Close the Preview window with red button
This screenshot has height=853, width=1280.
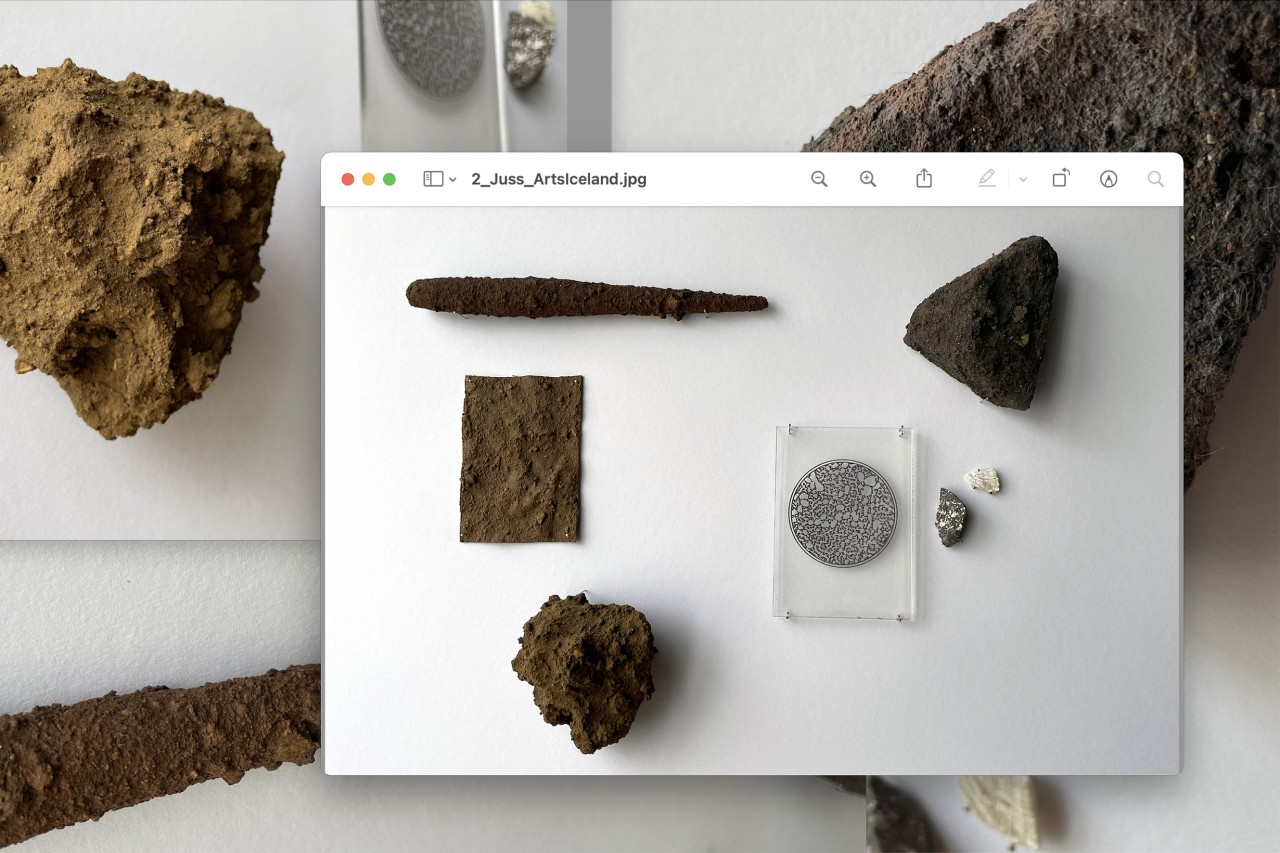[x=348, y=179]
